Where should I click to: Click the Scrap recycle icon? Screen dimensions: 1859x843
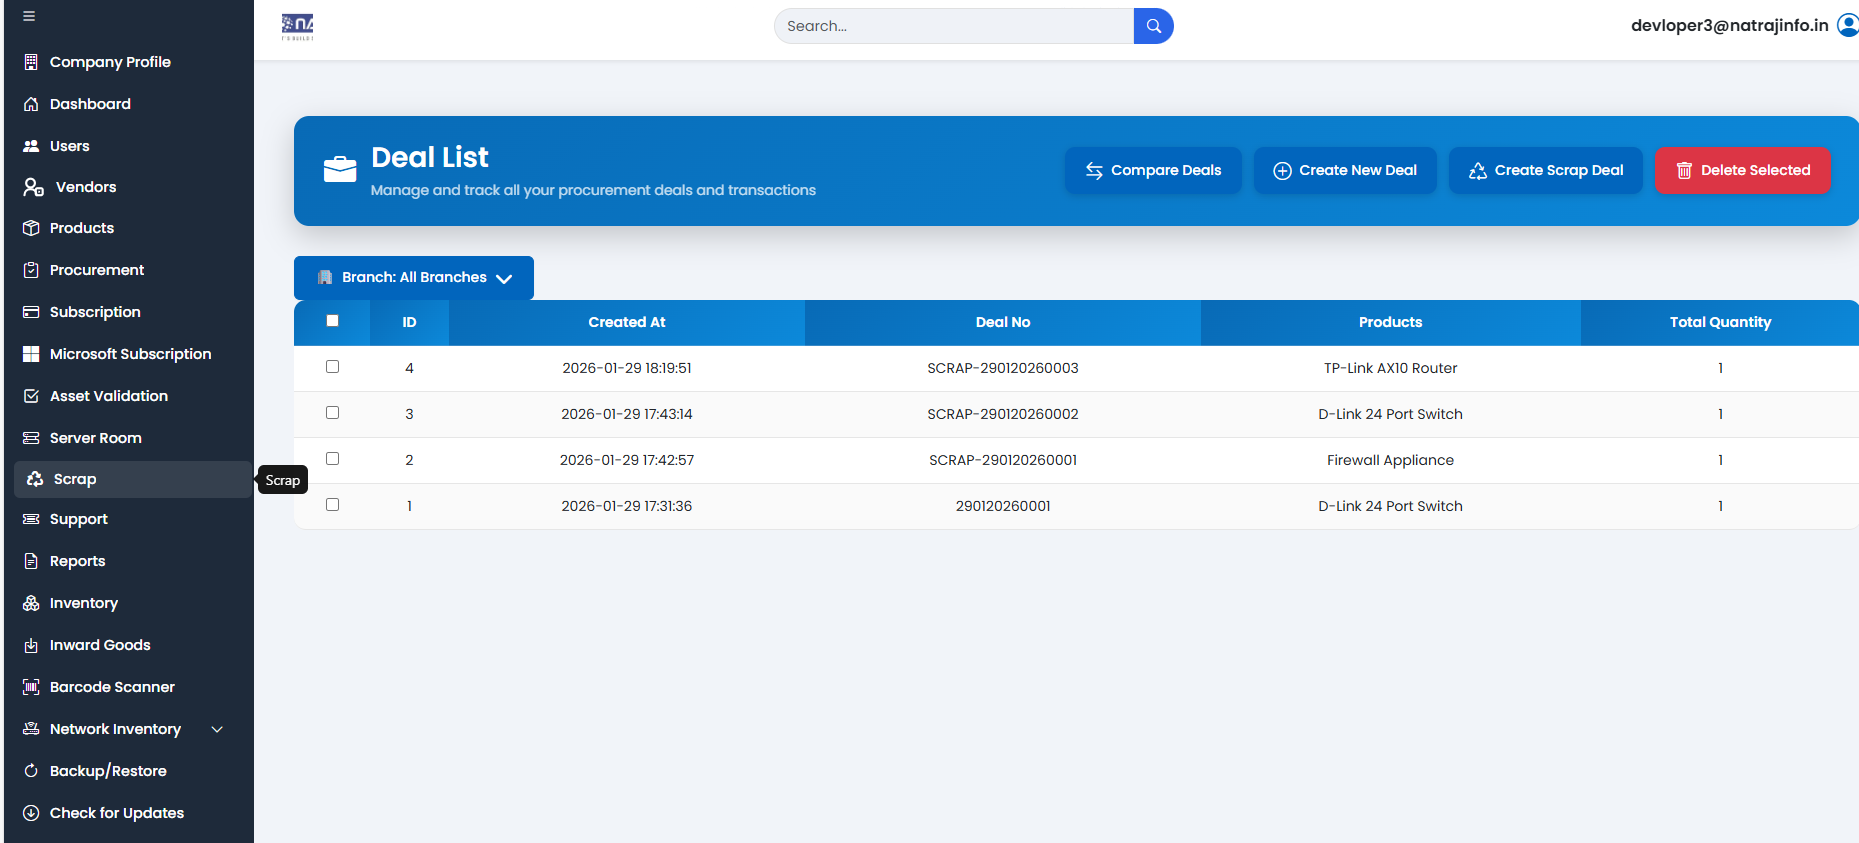35,479
